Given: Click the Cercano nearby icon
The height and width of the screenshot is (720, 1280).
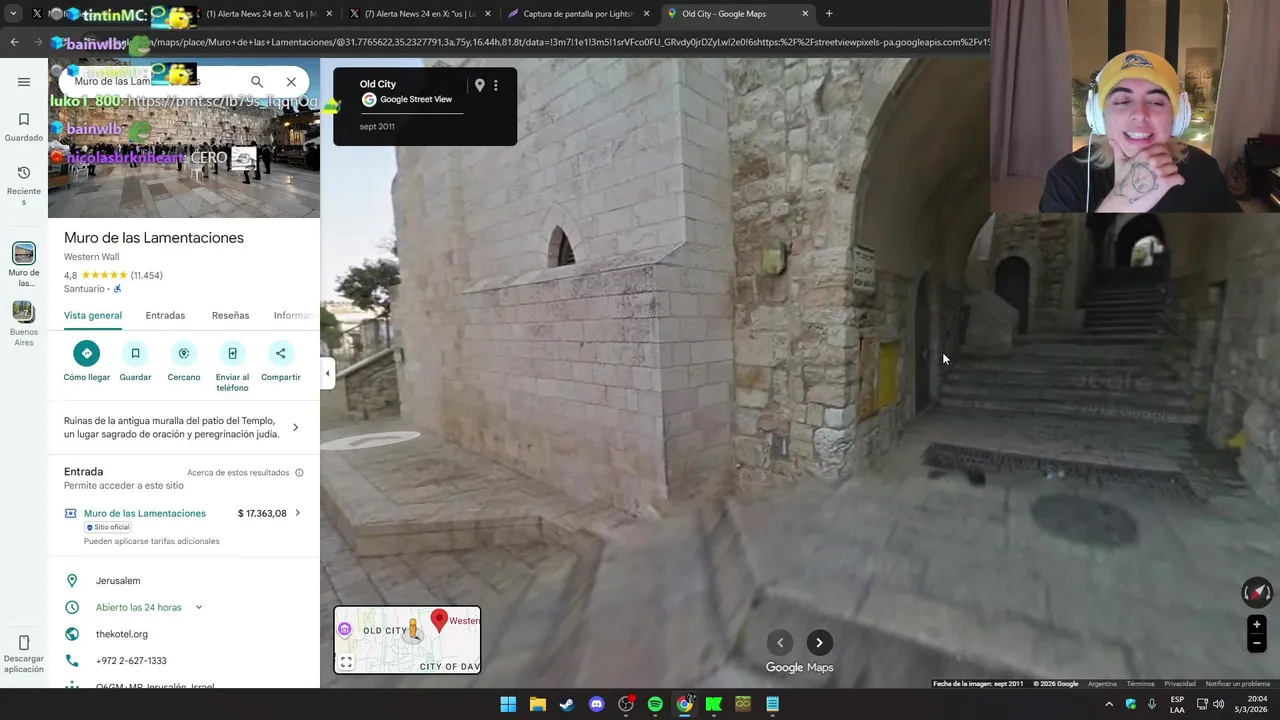Looking at the screenshot, I should [x=184, y=353].
